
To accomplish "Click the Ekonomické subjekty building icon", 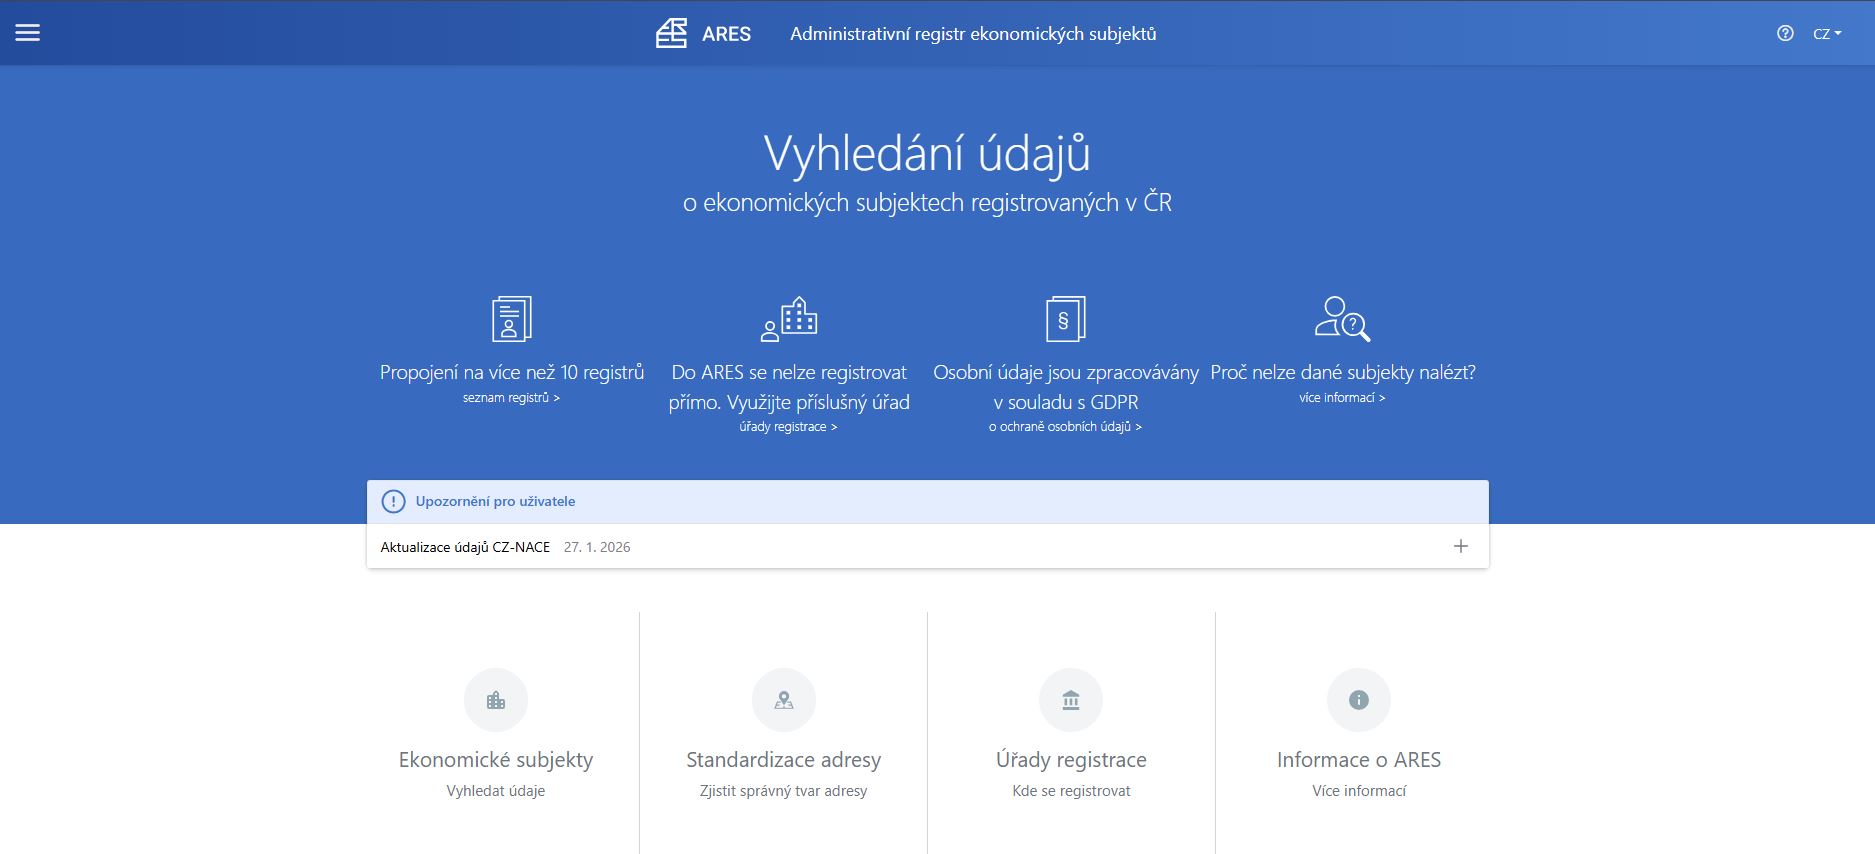I will click(496, 700).
